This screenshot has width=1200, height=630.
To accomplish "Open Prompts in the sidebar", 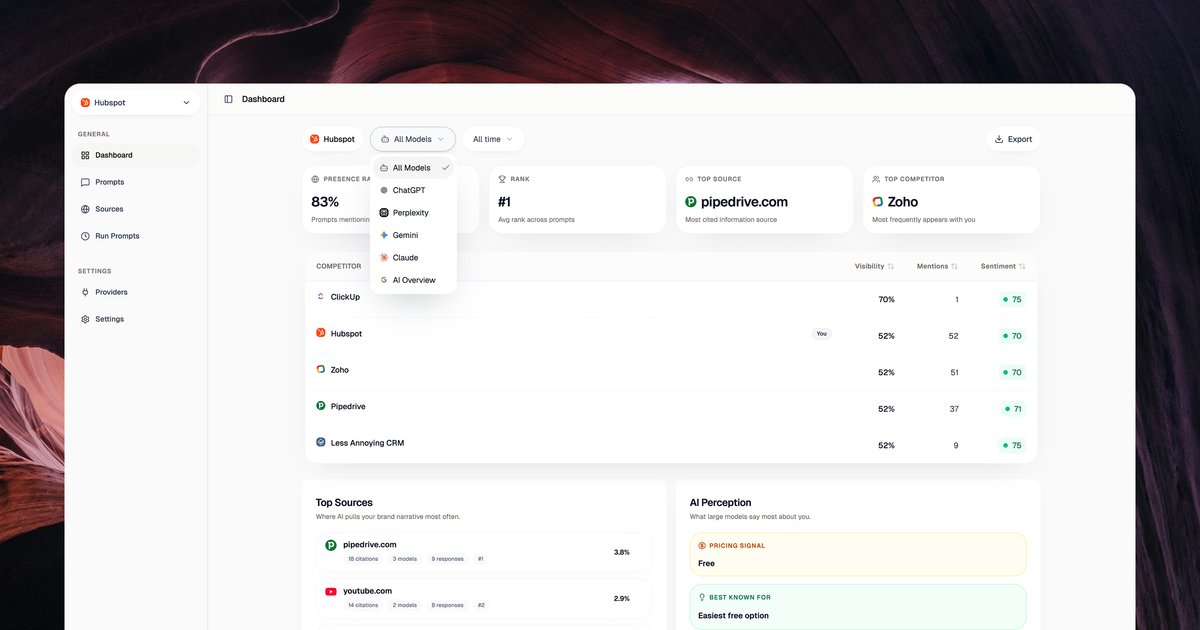I will point(136,182).
